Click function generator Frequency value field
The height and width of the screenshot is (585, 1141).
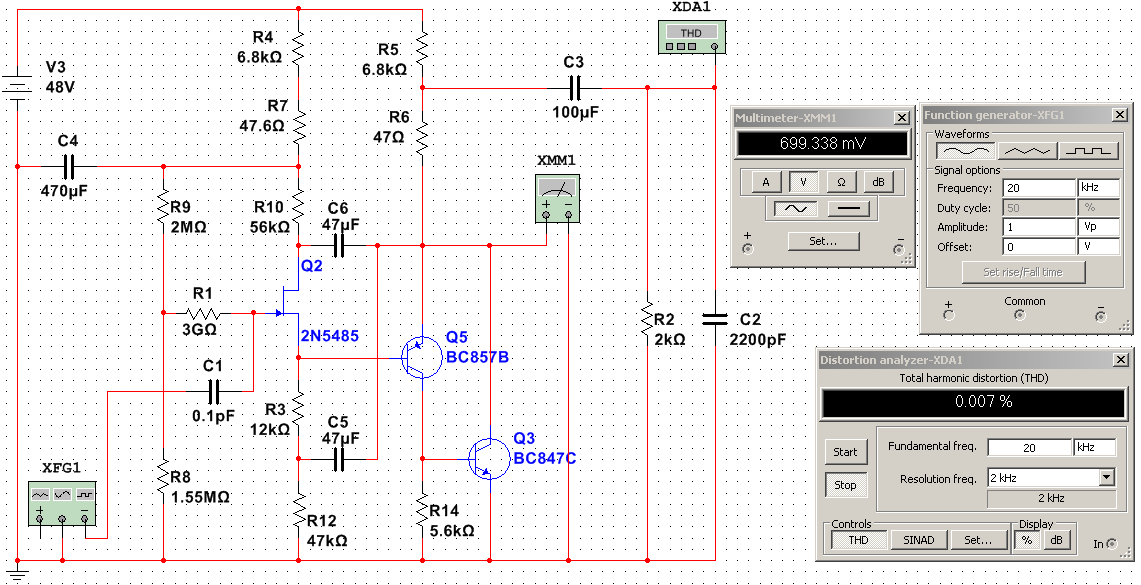point(1038,188)
